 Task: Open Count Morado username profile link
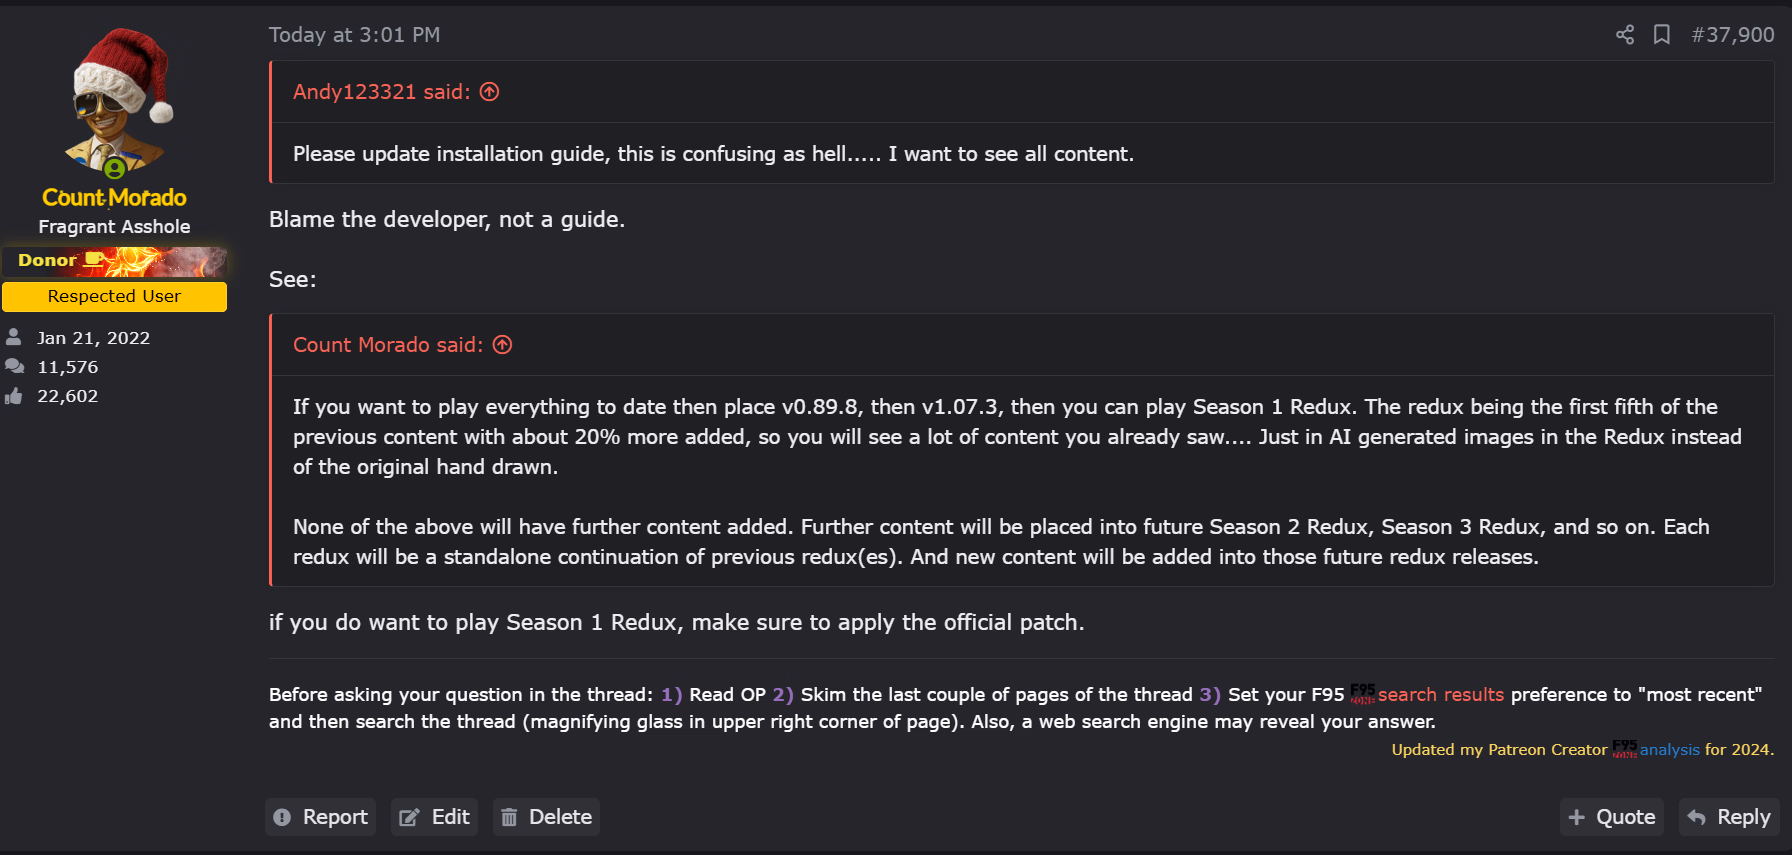click(x=114, y=198)
